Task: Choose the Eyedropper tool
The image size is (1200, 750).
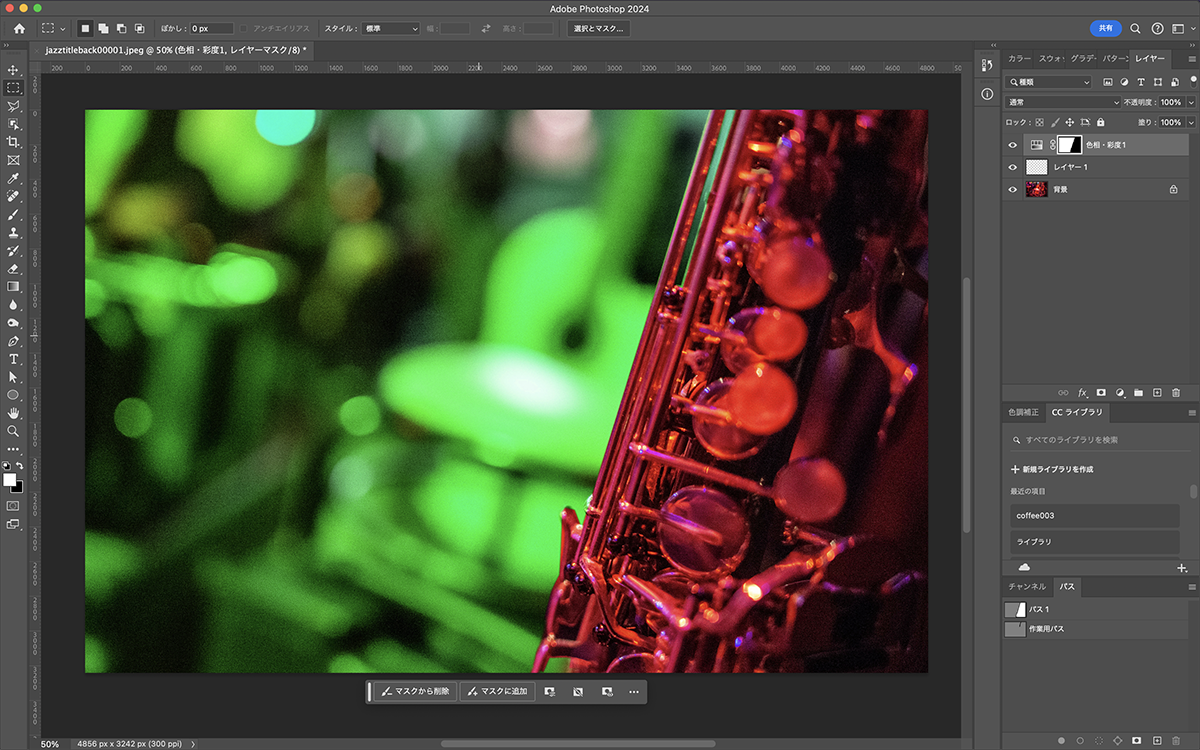Action: 14,178
